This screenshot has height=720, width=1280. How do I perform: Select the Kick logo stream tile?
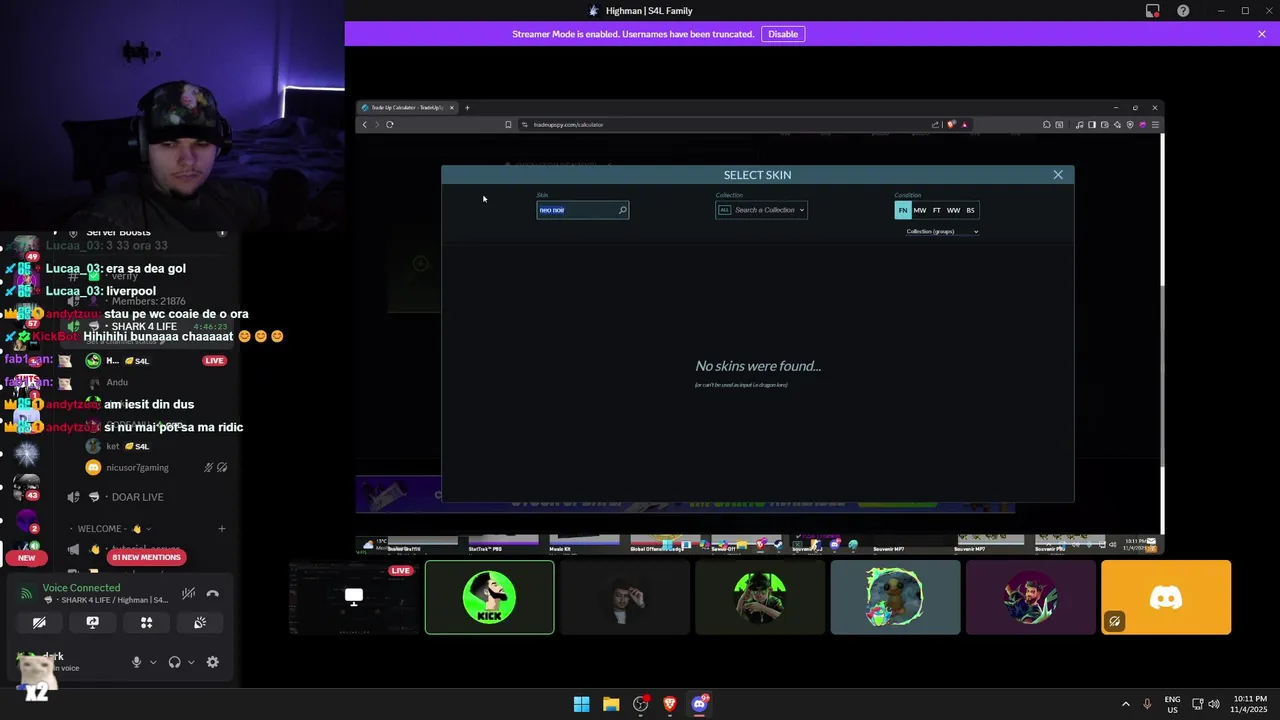click(x=489, y=597)
